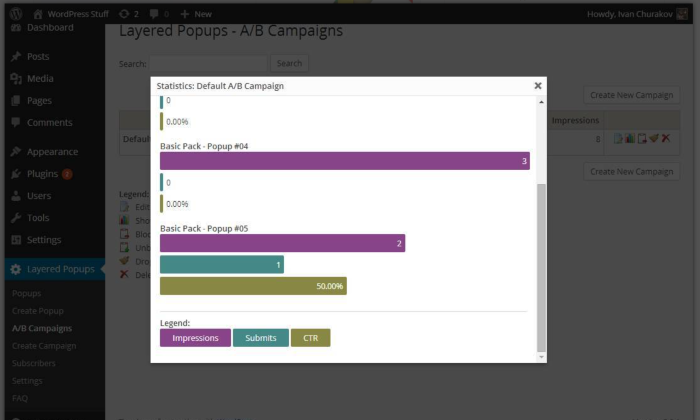Click the WordPress logo icon

coord(16,14)
